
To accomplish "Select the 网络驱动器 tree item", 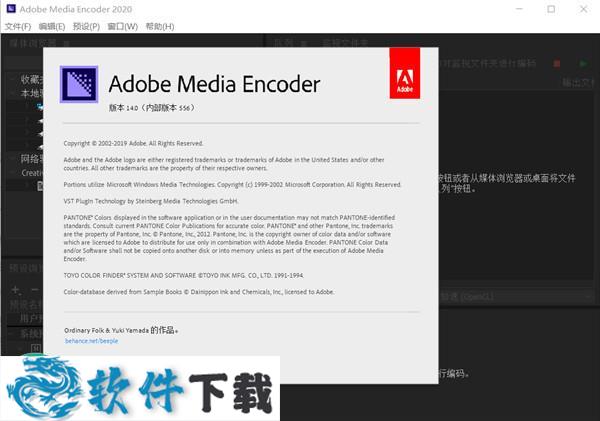I will coord(32,158).
